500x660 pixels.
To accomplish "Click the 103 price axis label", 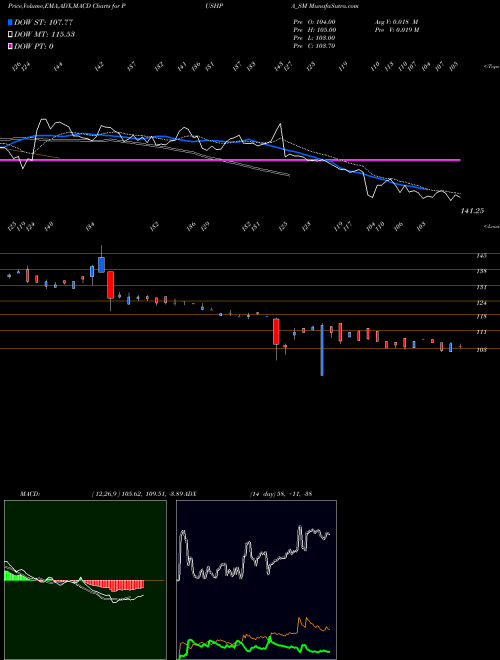I will pos(482,350).
